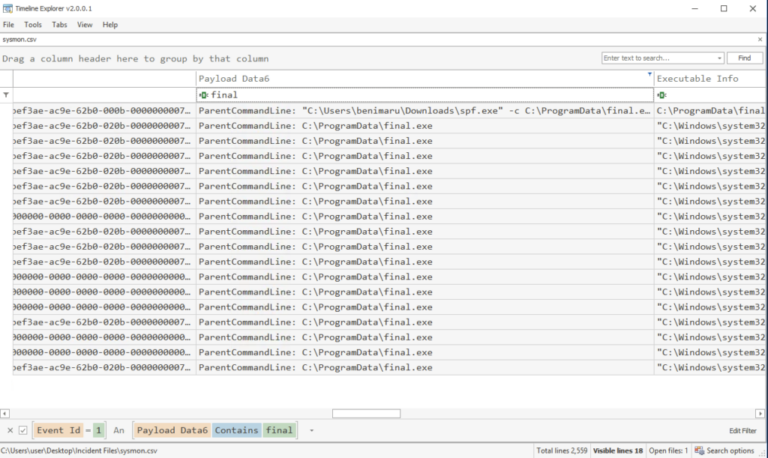The height and width of the screenshot is (458, 768).
Task: Click the Payload Data6 filter condition icon
Action: [203, 94]
